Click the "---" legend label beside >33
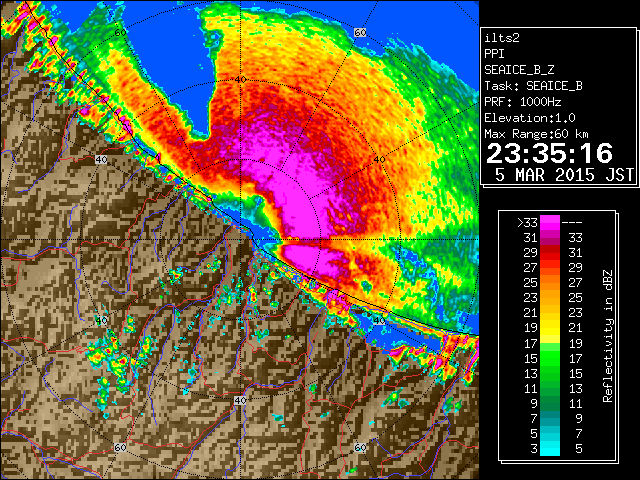This screenshot has width=640, height=480. (572, 223)
